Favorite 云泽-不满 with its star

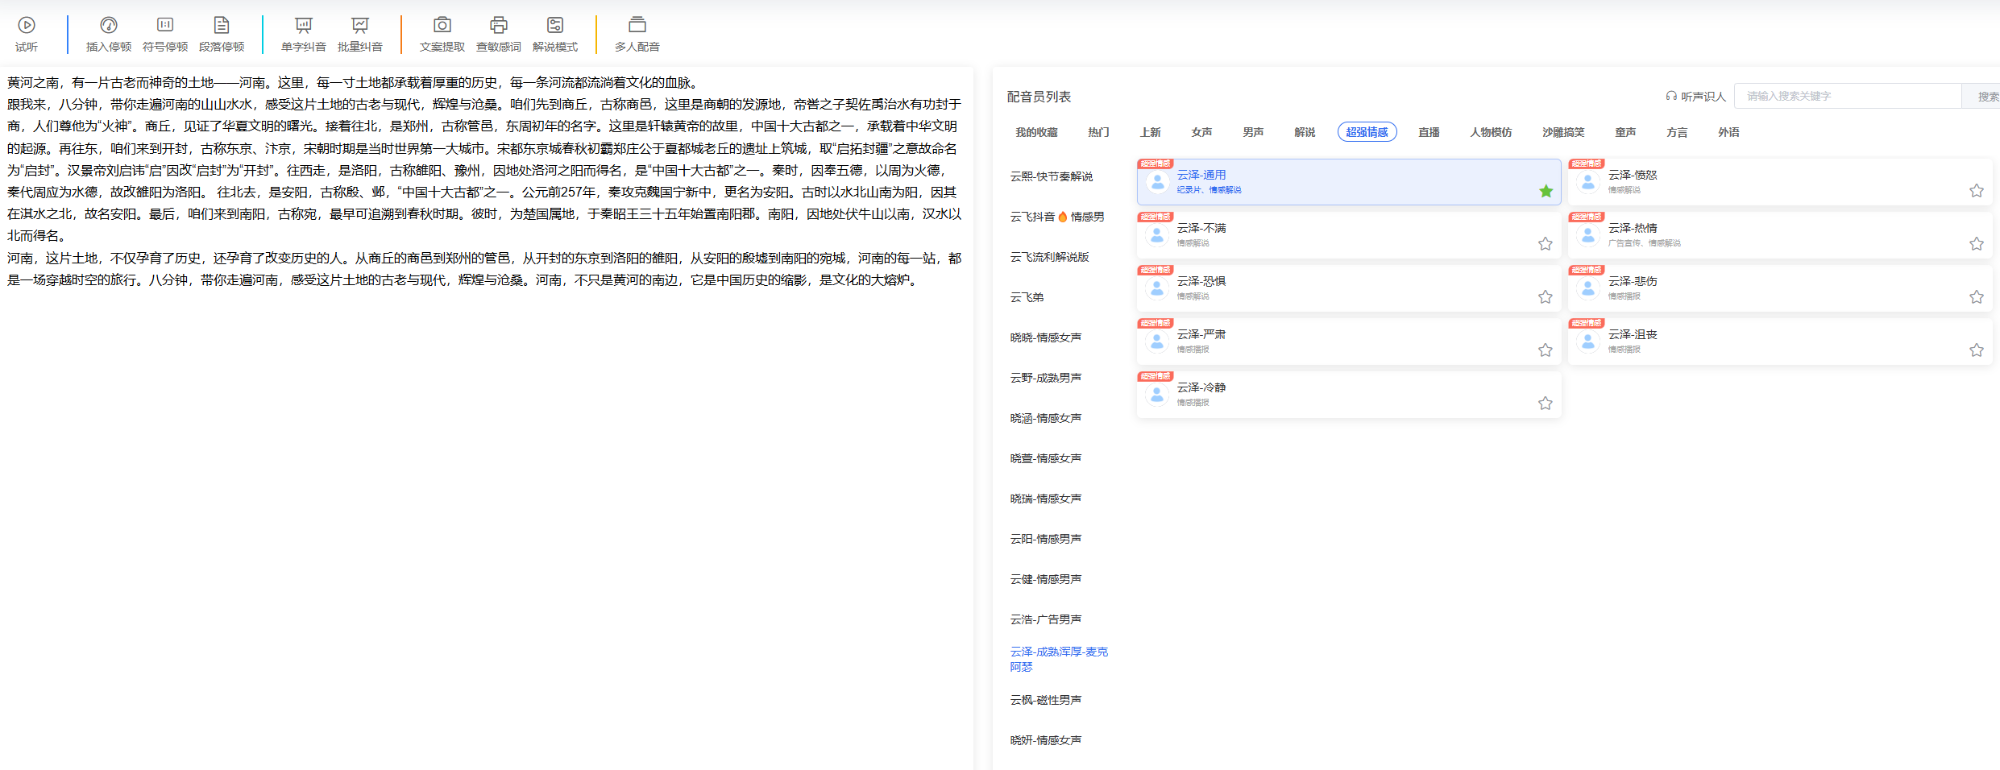coord(1546,244)
